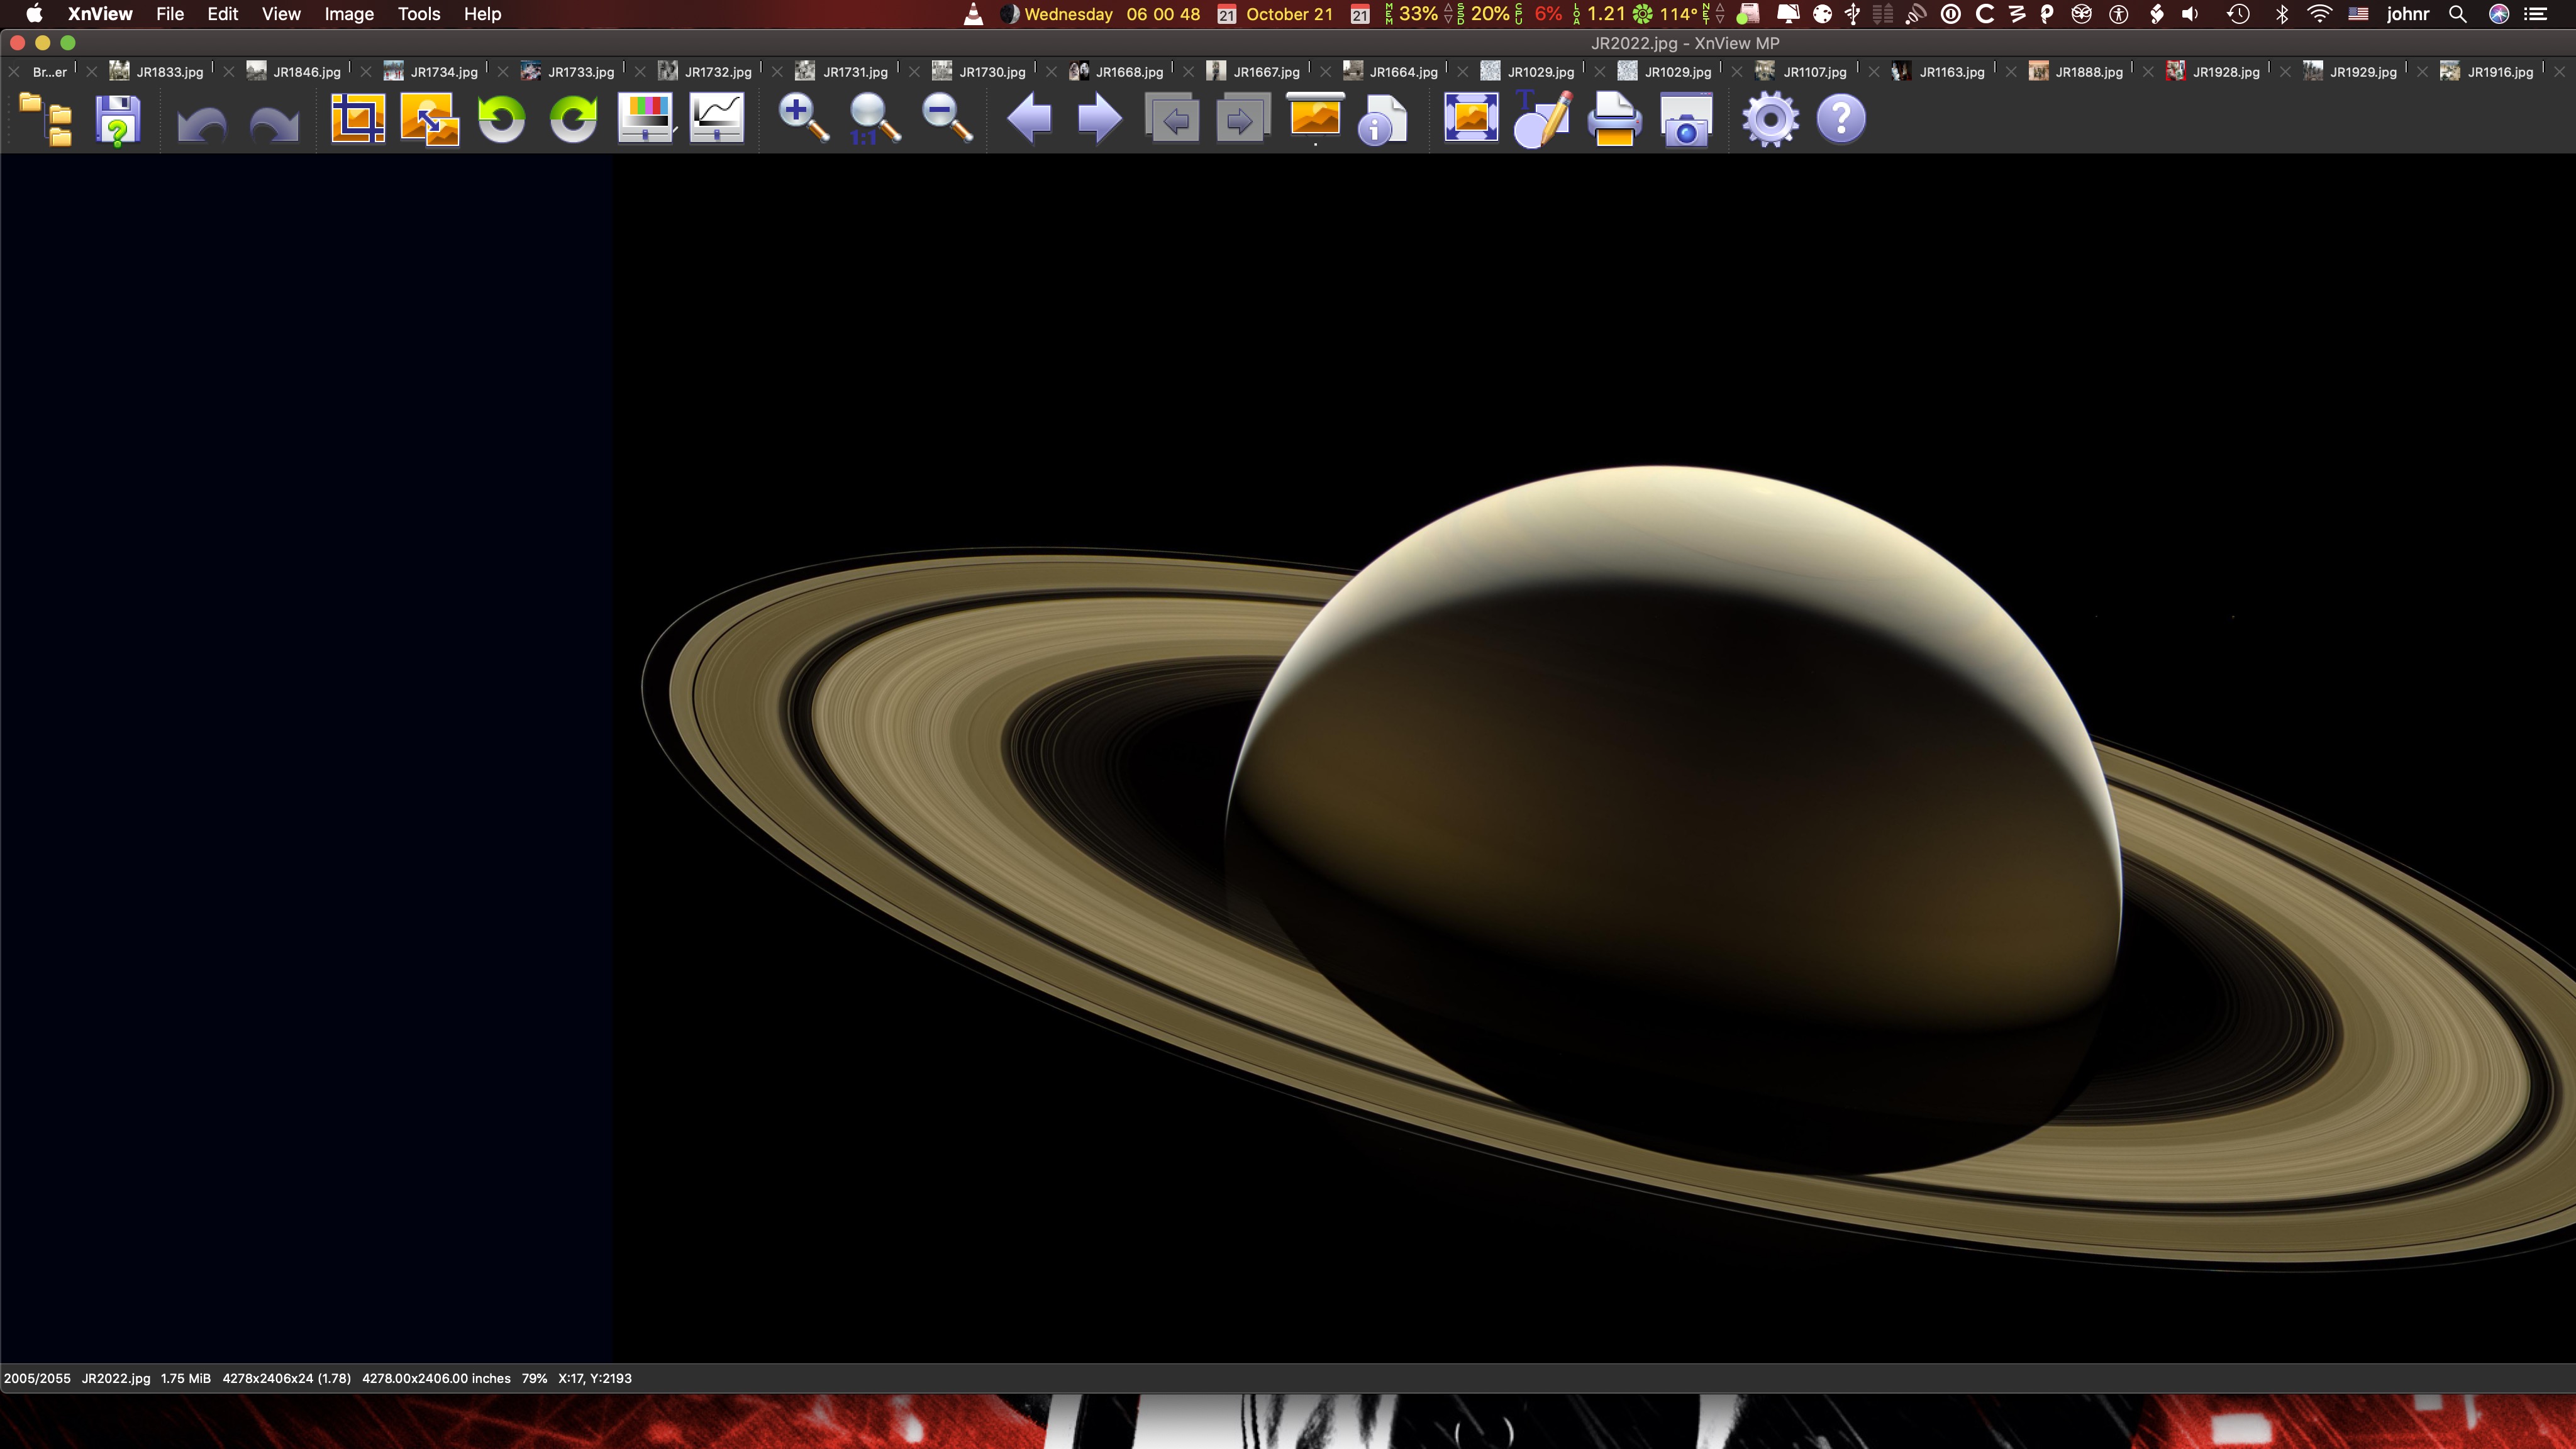Start the slideshow from the toolbar

pos(1315,119)
